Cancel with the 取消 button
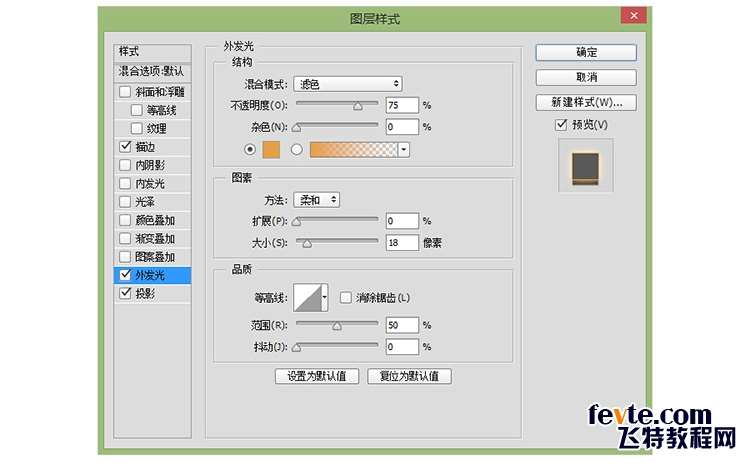The height and width of the screenshot is (463, 750). tap(586, 77)
